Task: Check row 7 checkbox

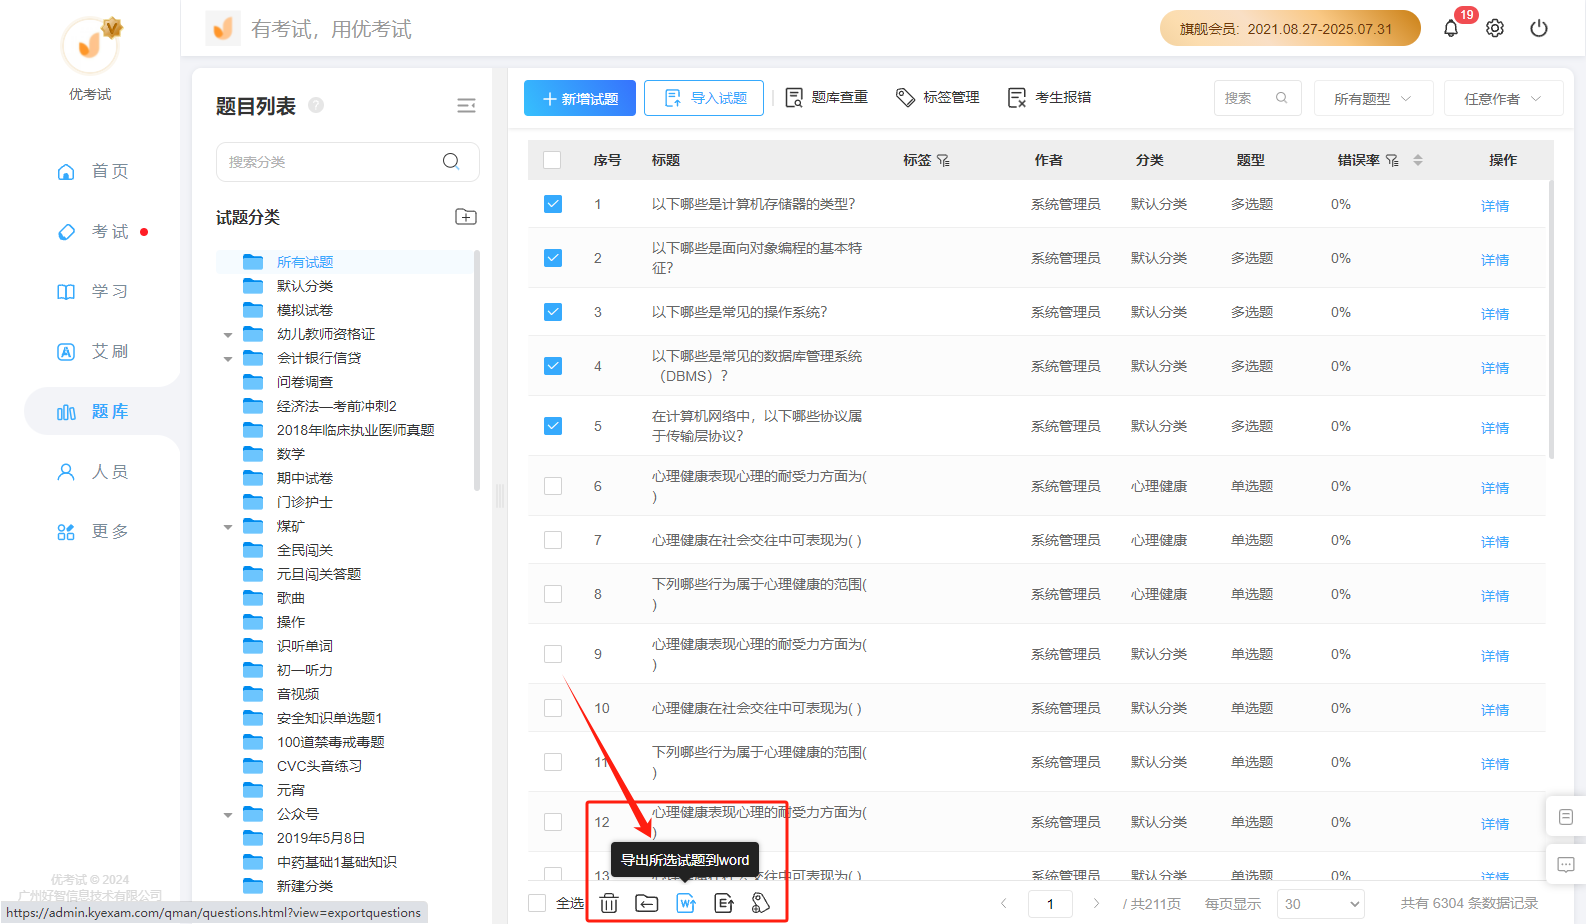Action: point(553,540)
